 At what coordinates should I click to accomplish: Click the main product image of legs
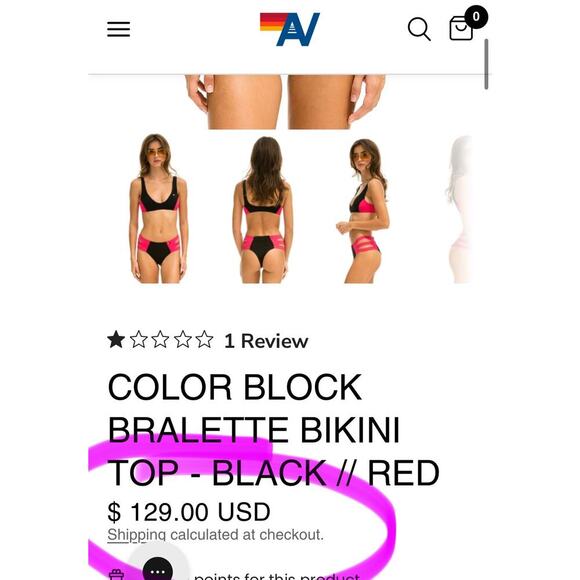click(x=285, y=102)
